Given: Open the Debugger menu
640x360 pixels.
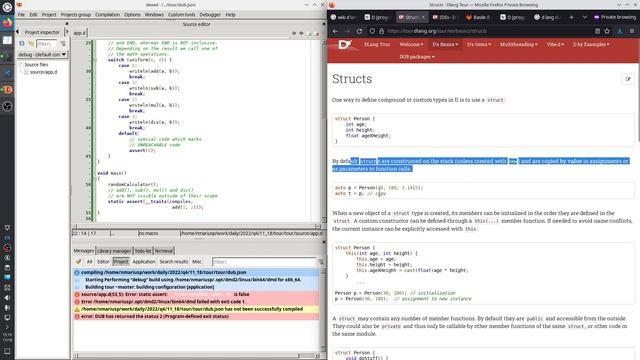Looking at the screenshot, I should tap(210, 15).
